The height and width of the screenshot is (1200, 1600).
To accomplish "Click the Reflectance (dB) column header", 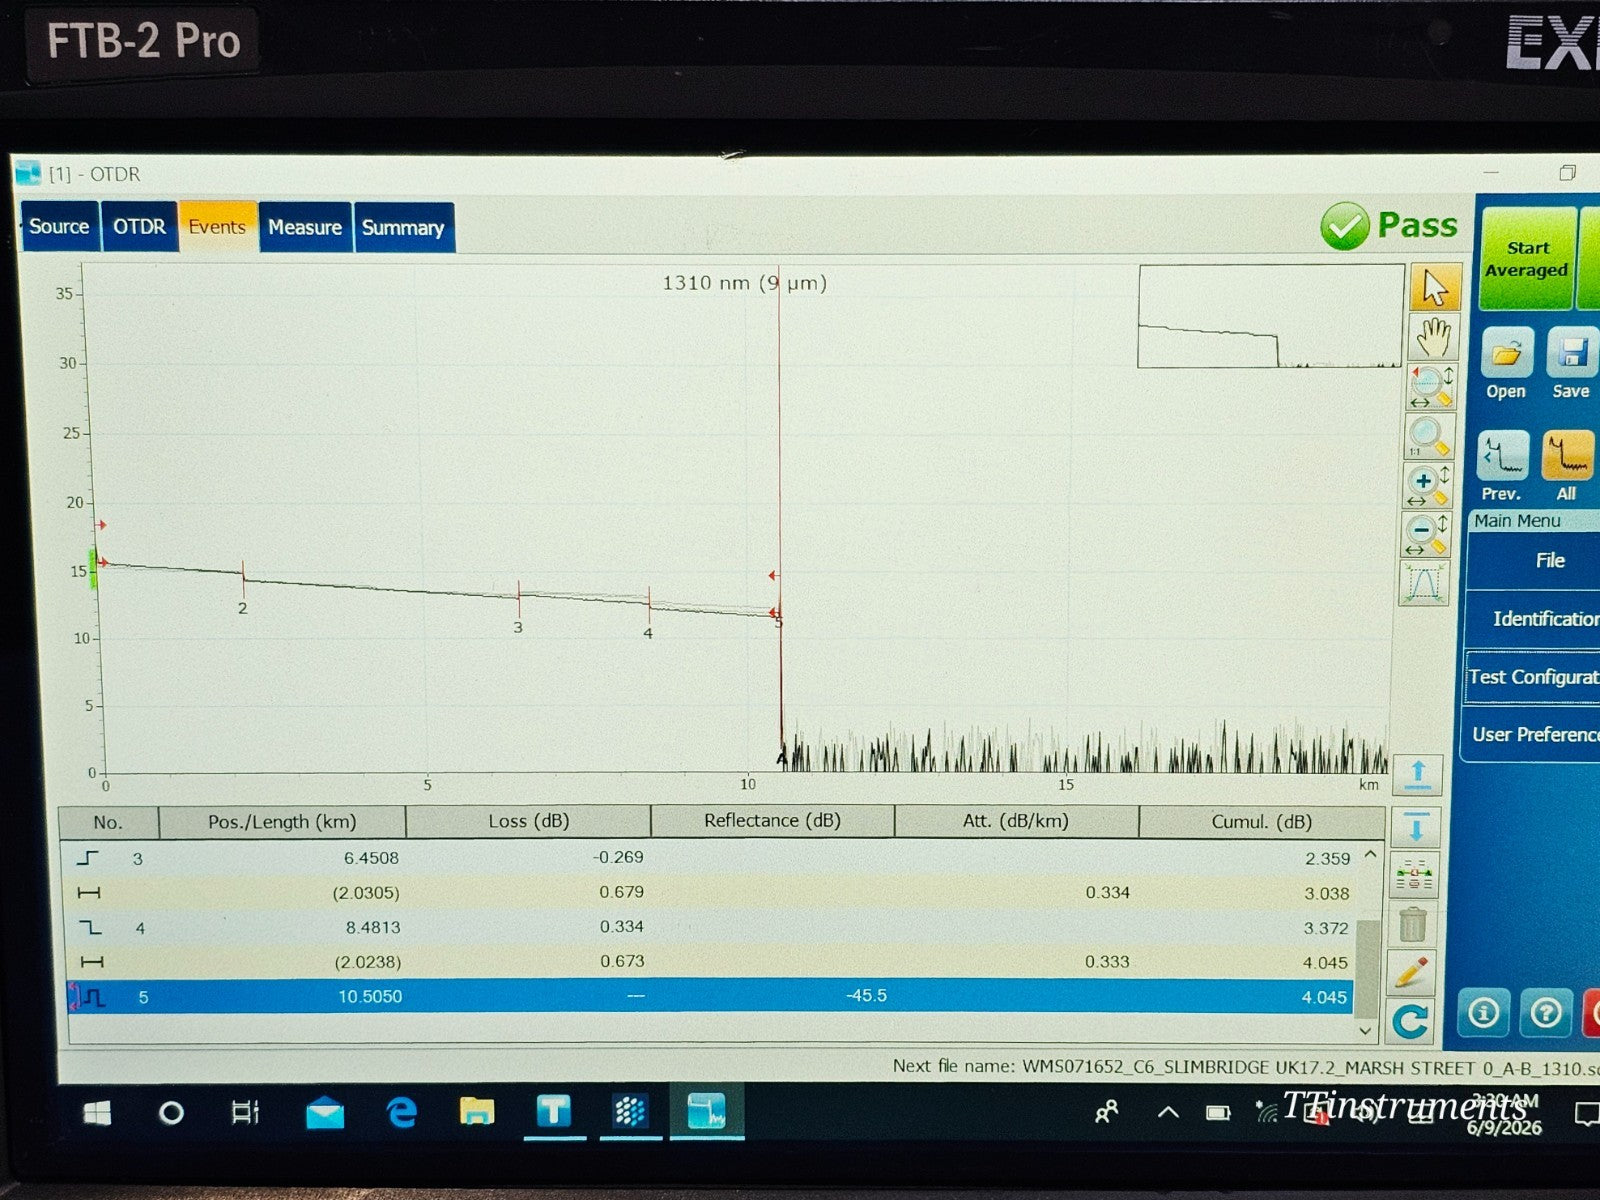I will click(772, 821).
